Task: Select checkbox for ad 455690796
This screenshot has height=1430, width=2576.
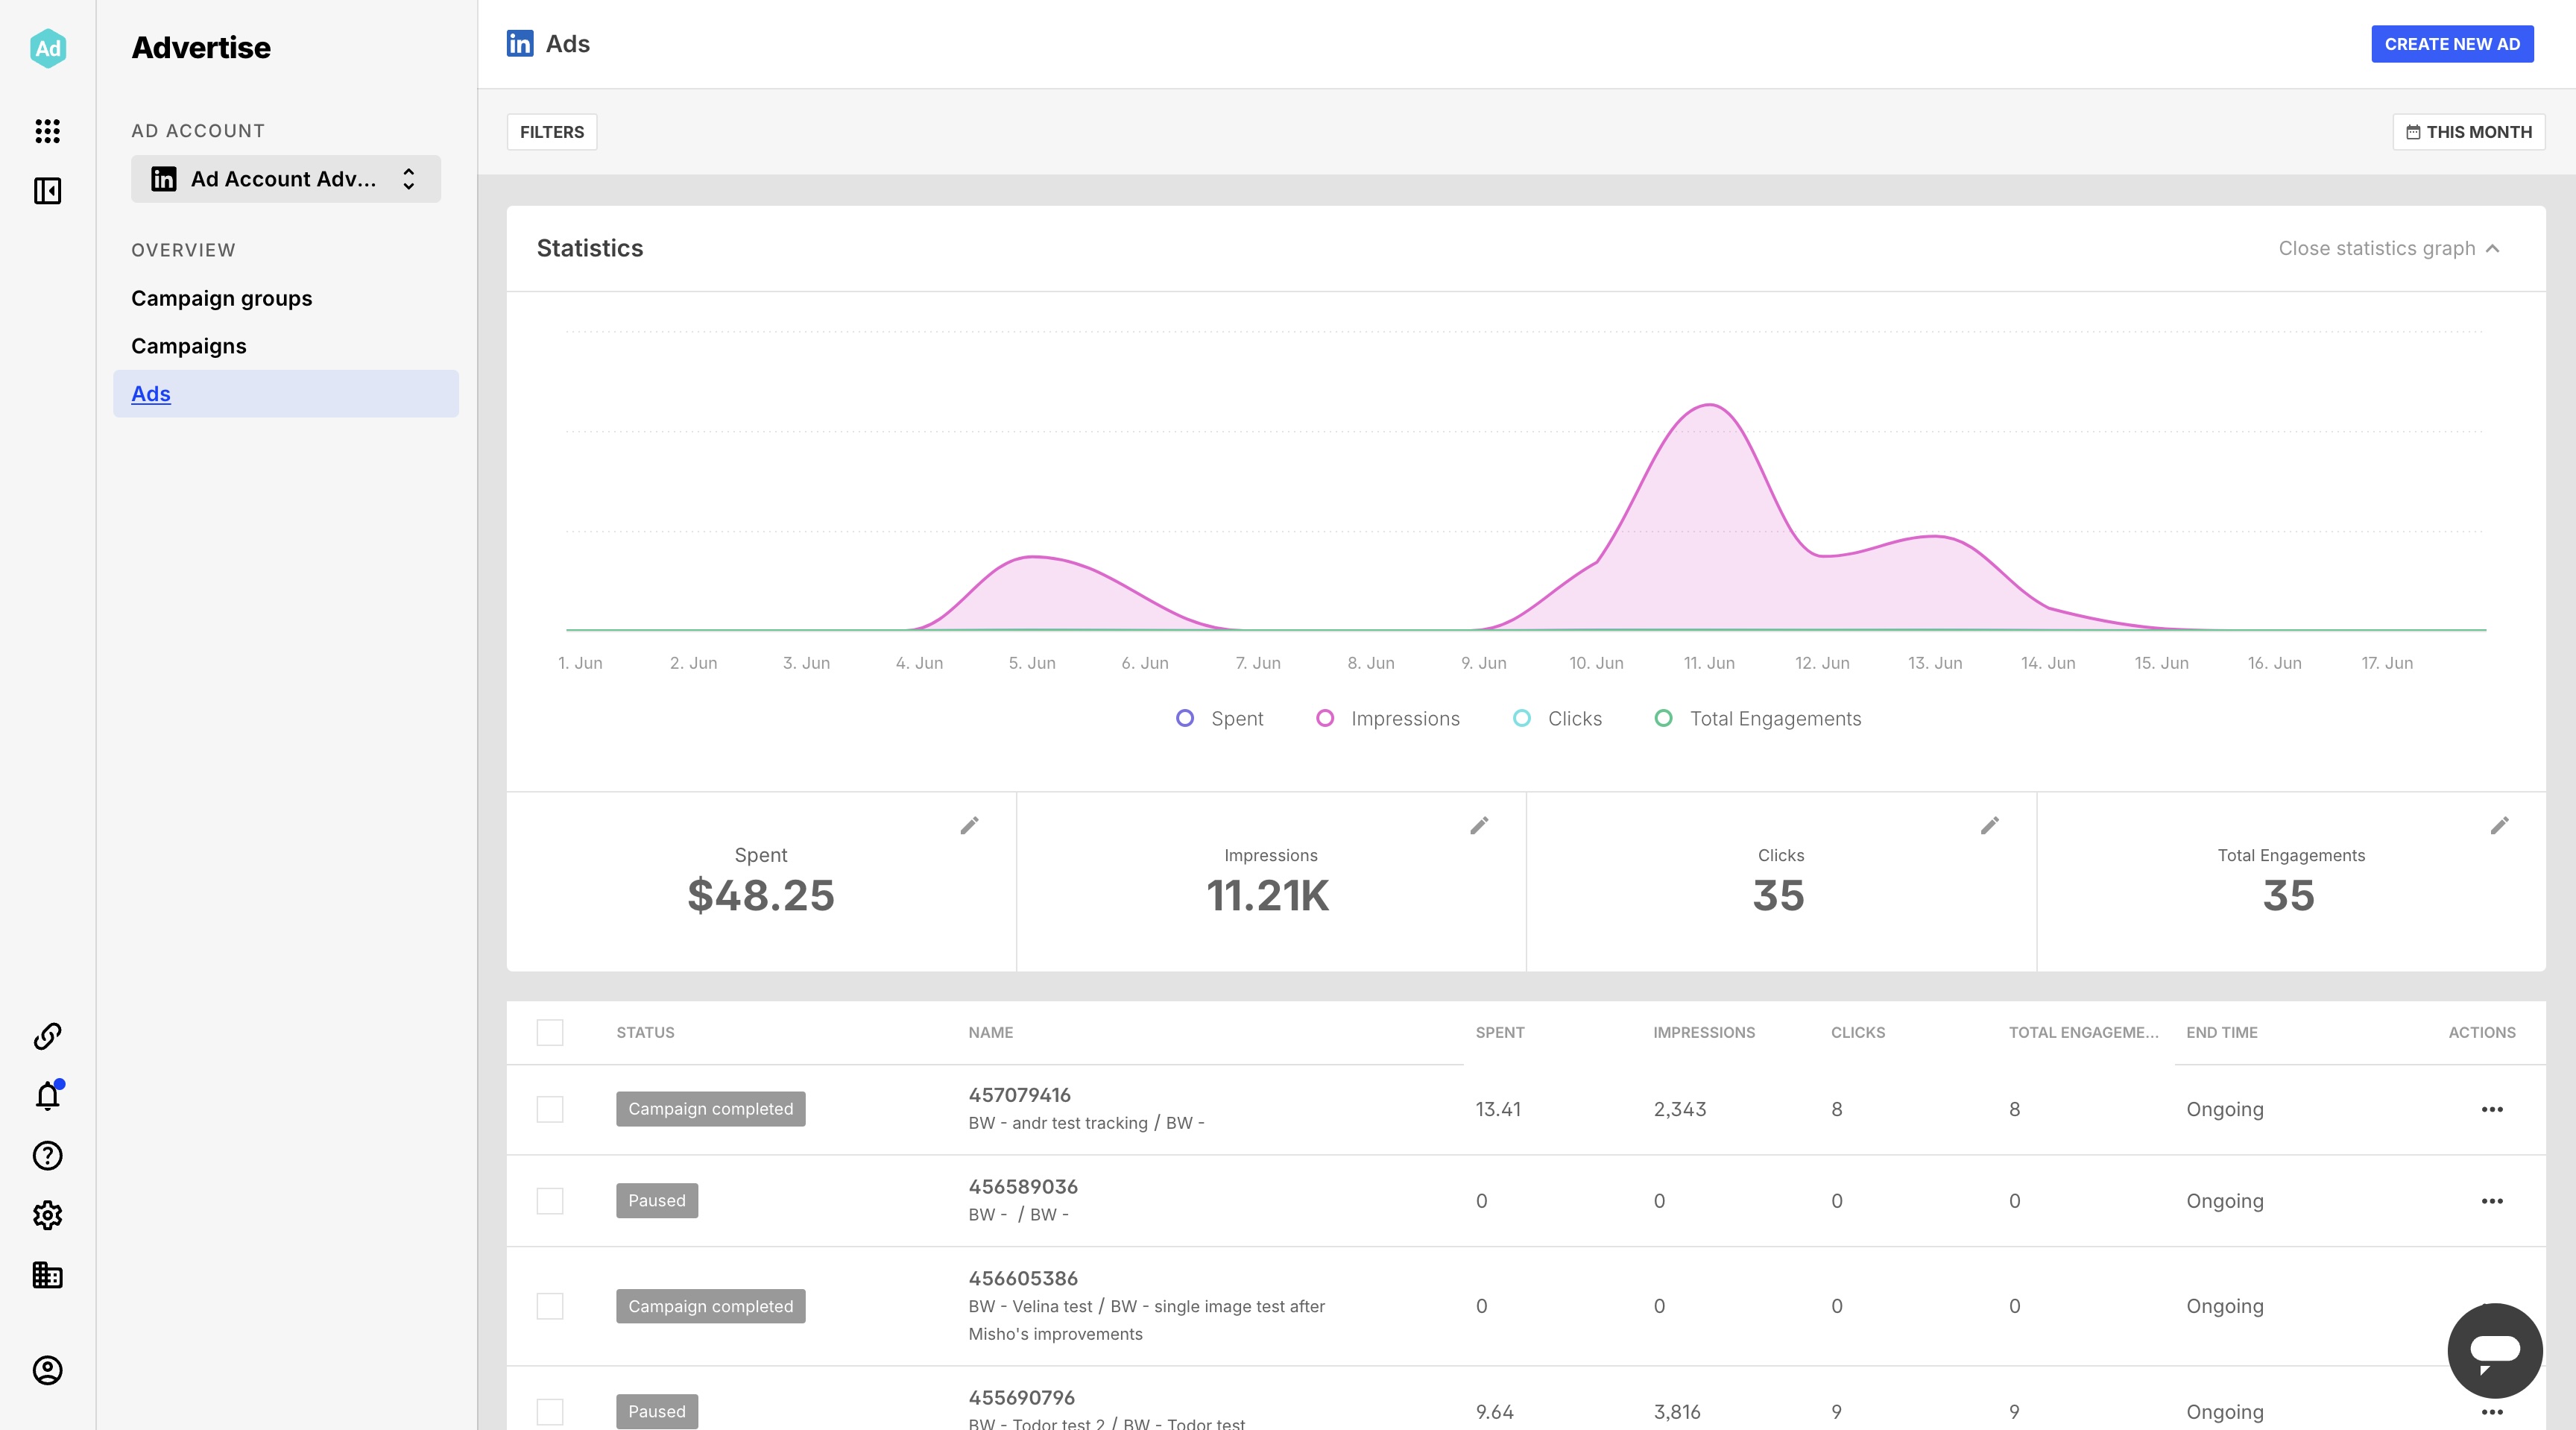Action: 550,1412
